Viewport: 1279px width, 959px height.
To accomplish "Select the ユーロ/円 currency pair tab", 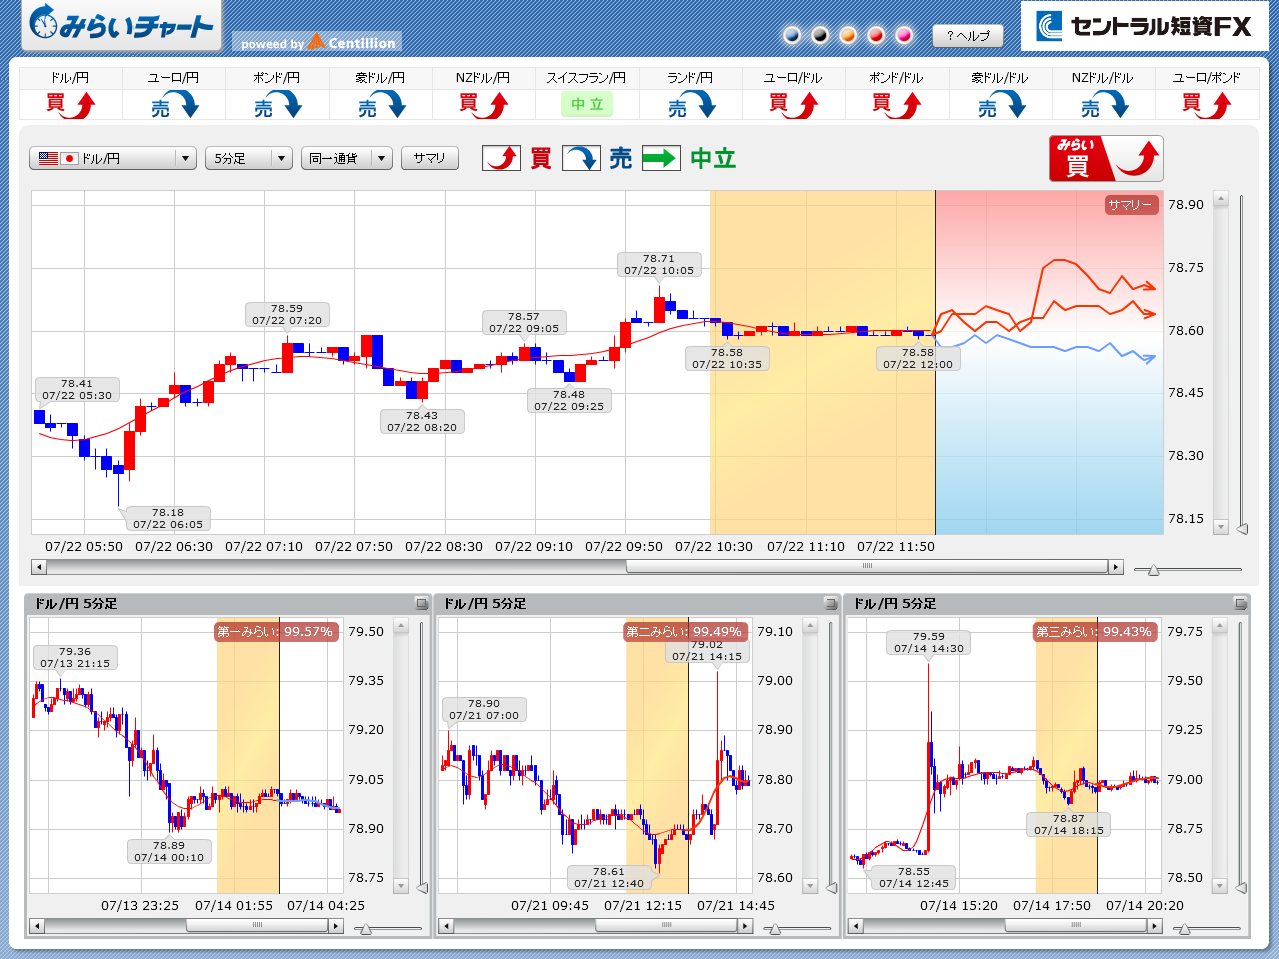I will pyautogui.click(x=174, y=78).
